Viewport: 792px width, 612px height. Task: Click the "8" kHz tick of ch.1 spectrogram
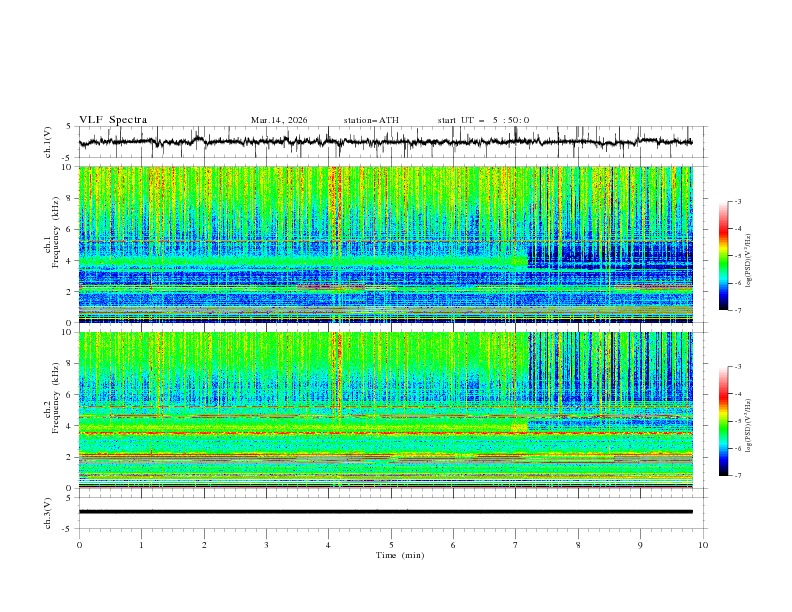click(71, 198)
